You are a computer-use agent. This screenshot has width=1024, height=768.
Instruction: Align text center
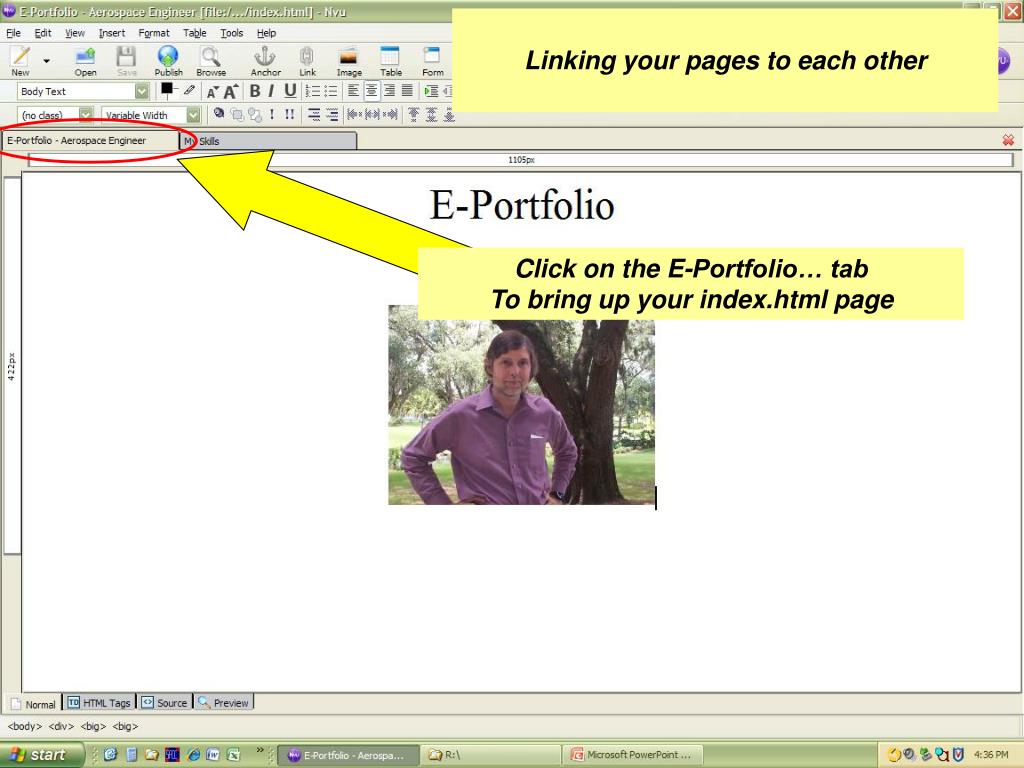click(x=371, y=91)
